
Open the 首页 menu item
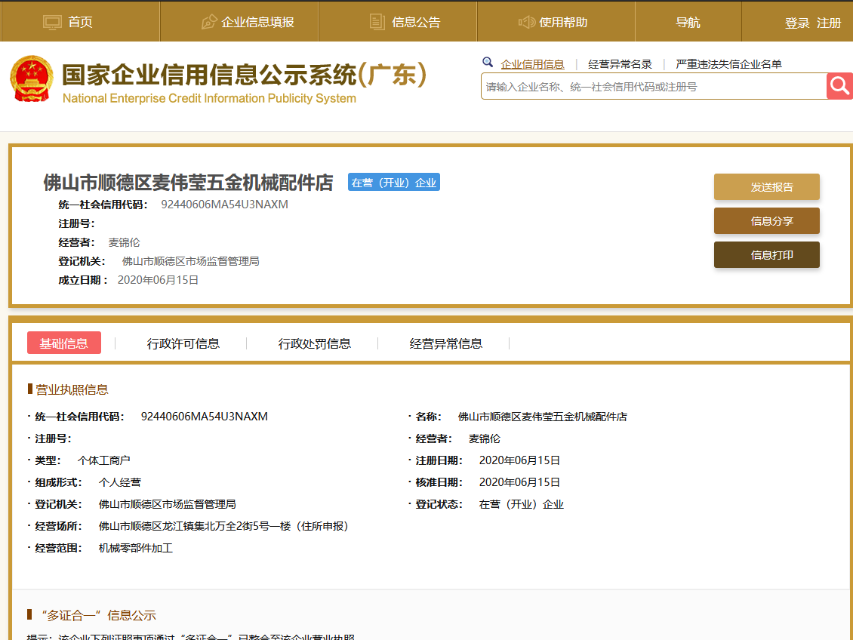80,22
